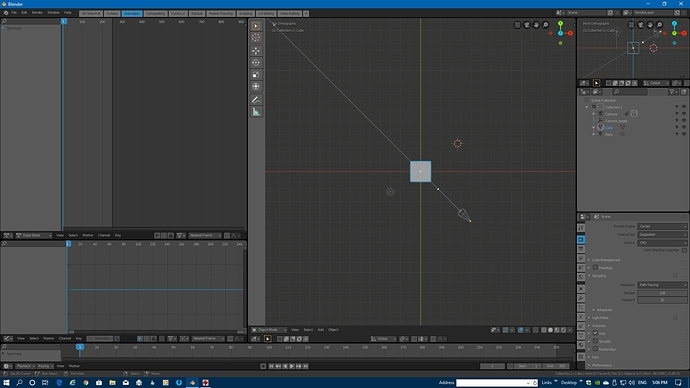Click the Play animation button
This screenshot has height=388, width=690.
click(x=292, y=366)
